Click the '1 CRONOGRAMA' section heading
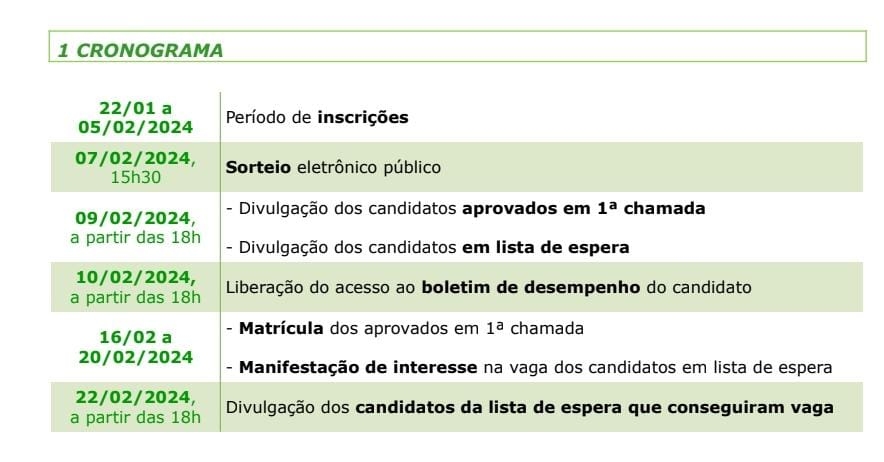The width and height of the screenshot is (884, 462). point(140,50)
